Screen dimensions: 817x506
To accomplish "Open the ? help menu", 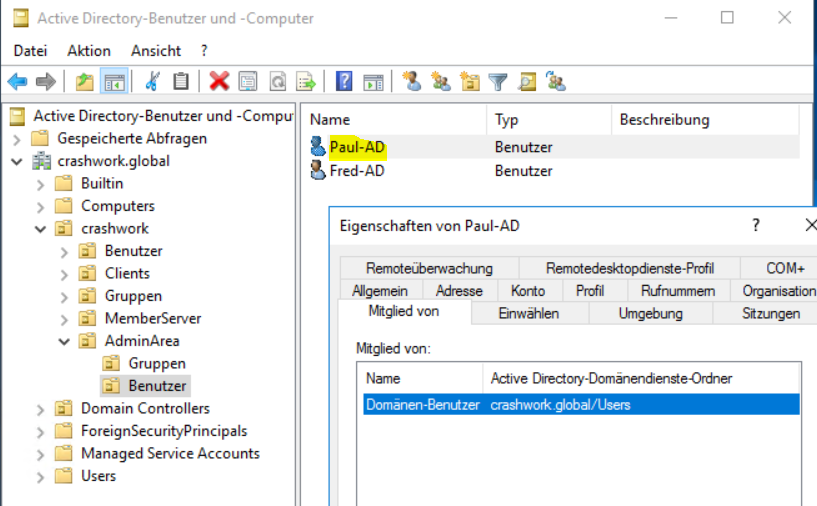I will pyautogui.click(x=204, y=51).
